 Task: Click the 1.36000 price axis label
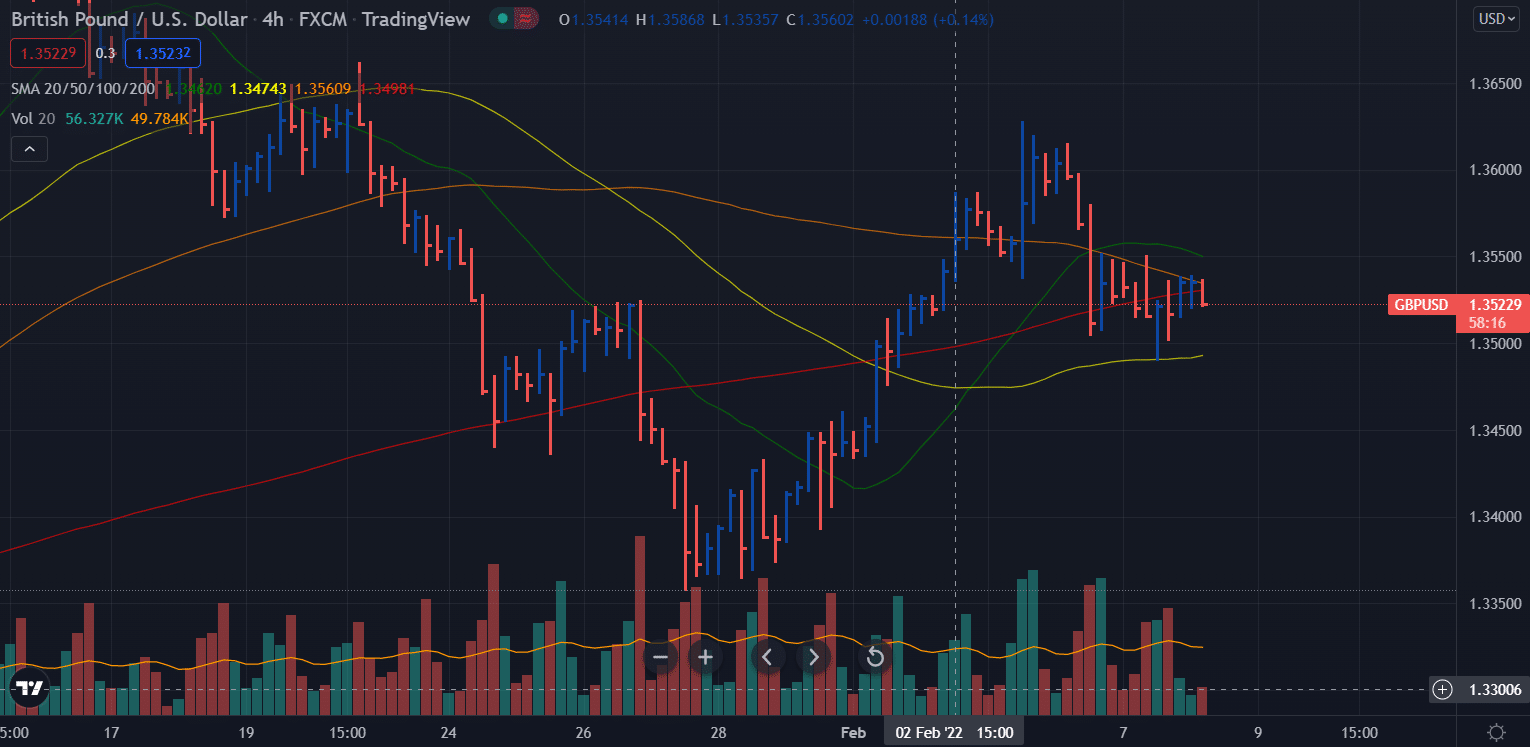coord(1494,171)
